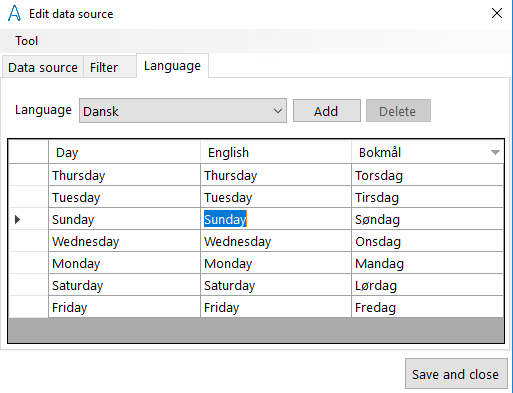This screenshot has height=393, width=513.
Task: Click Monday in the English column
Action: click(x=276, y=263)
